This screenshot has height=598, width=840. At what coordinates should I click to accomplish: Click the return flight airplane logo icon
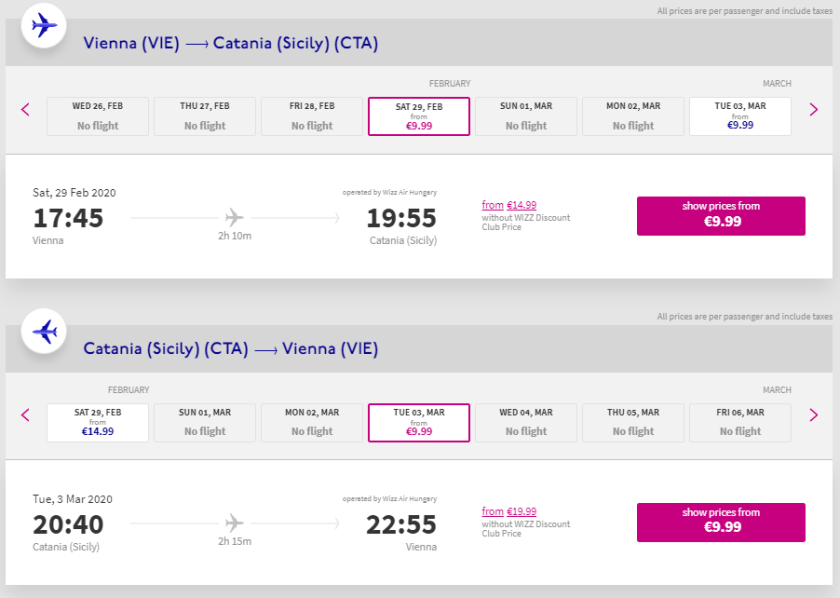[x=44, y=330]
